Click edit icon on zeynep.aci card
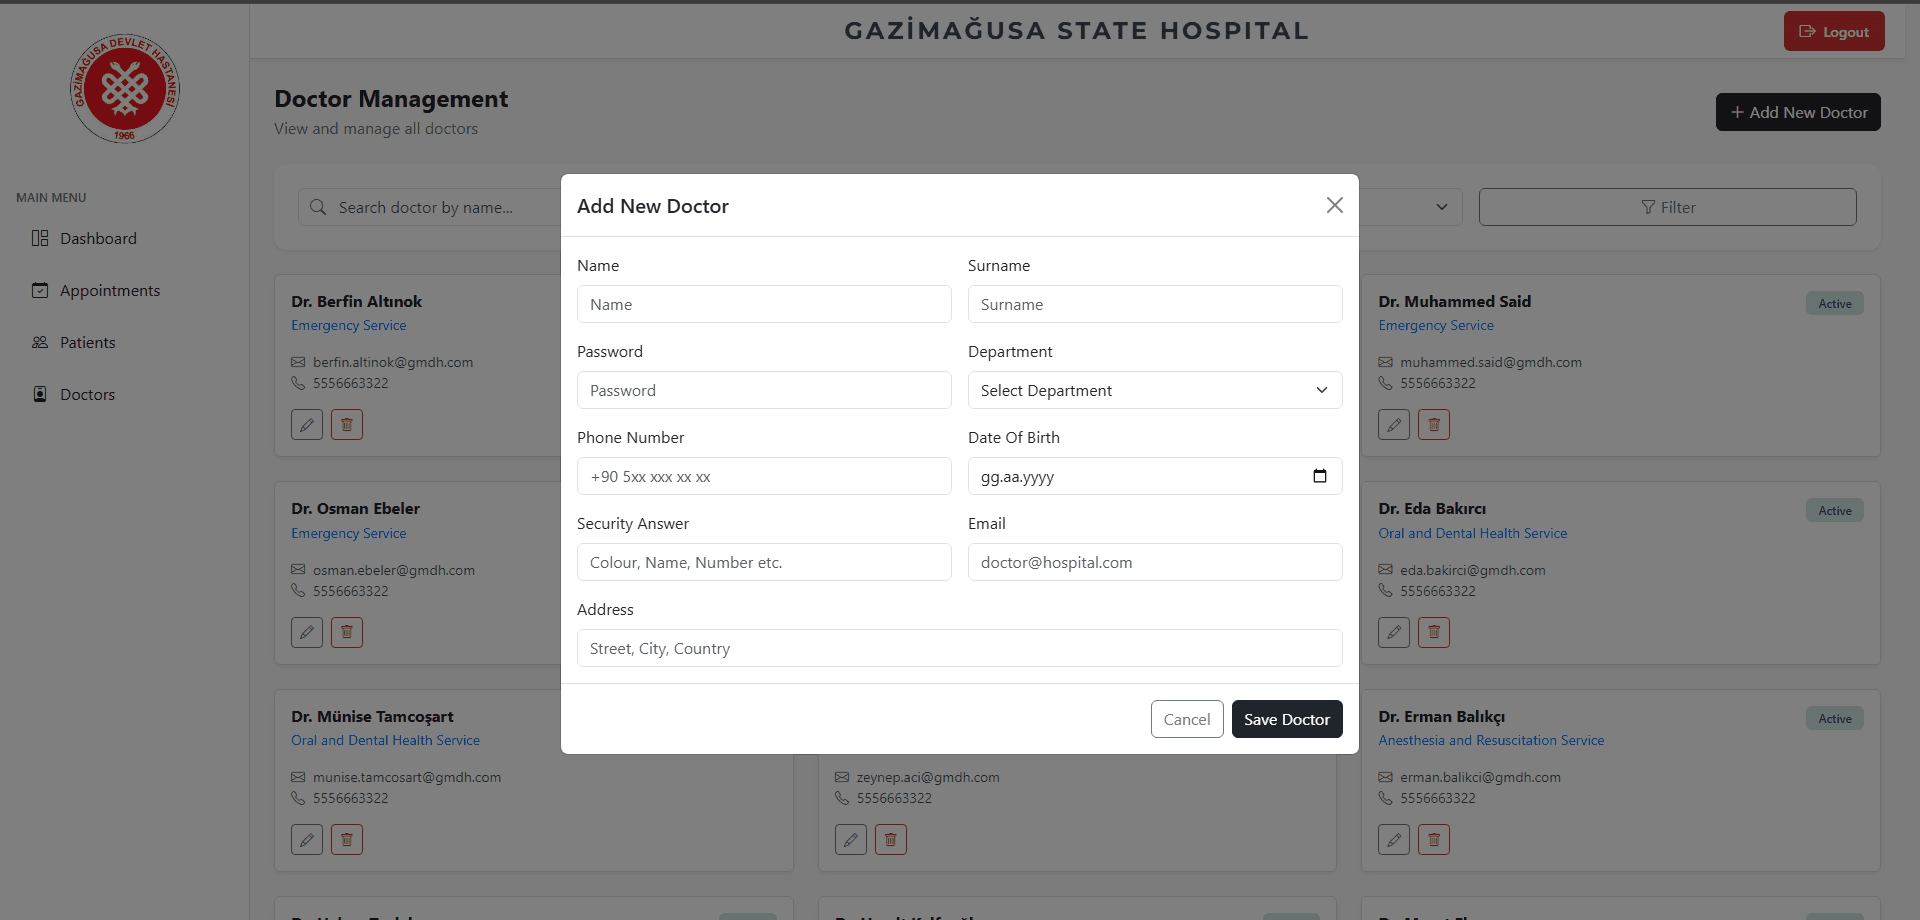 tap(851, 840)
